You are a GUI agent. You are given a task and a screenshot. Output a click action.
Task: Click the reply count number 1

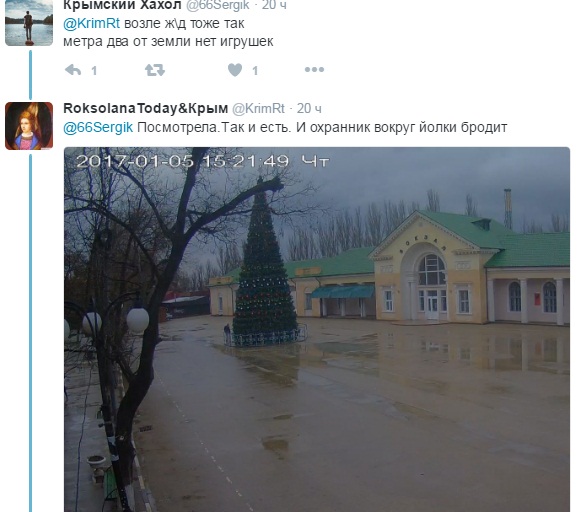[x=94, y=70]
